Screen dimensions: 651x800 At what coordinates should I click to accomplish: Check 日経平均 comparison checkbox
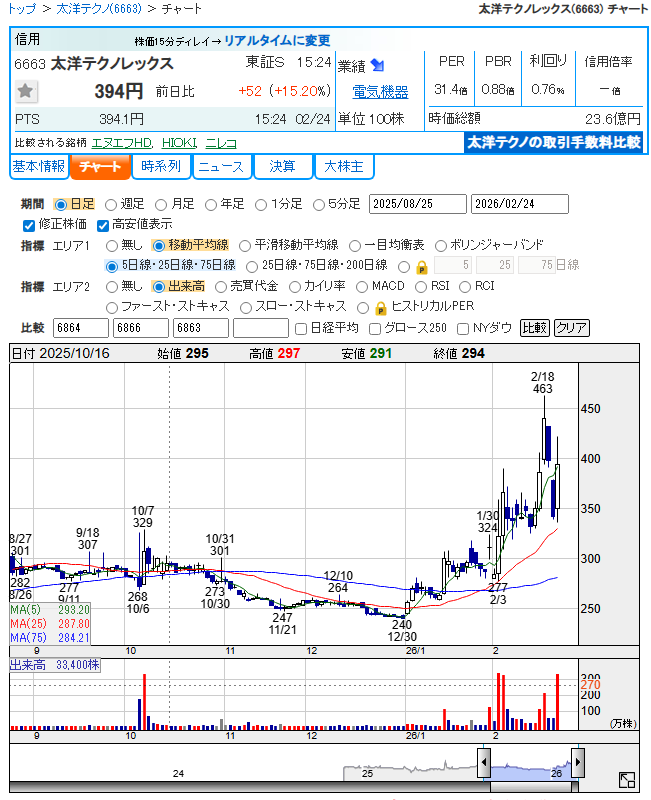tap(301, 329)
